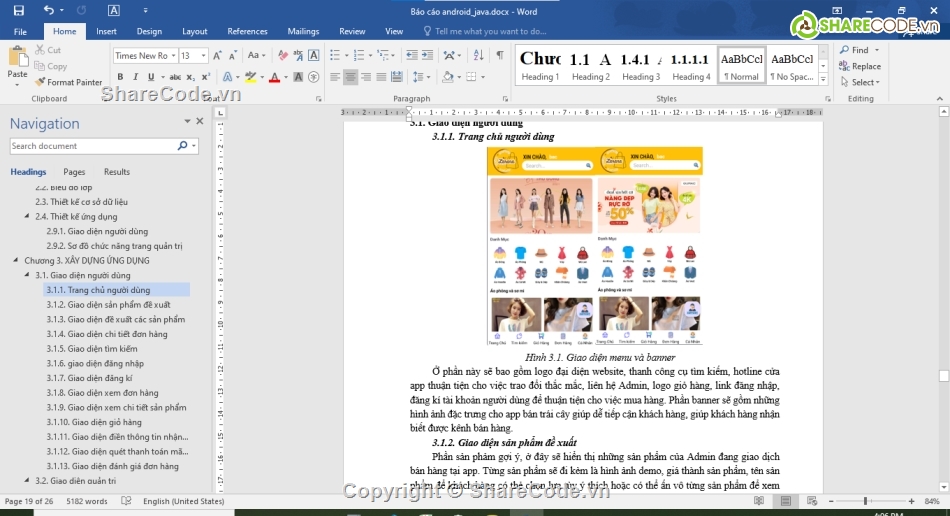Open the Pages tab in Navigation pane
Screen dimensions: 950x516
coord(74,172)
